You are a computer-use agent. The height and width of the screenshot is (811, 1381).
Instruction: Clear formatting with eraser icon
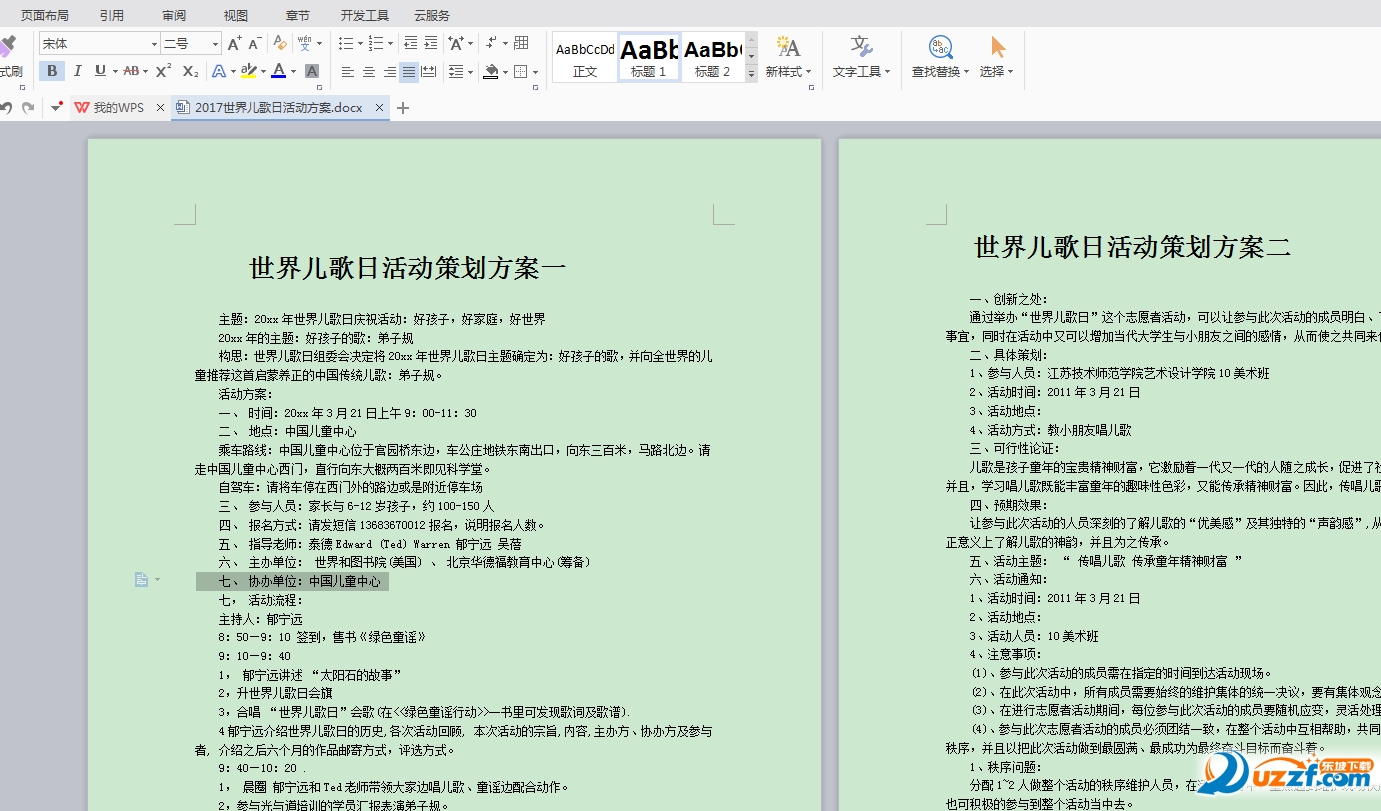[x=280, y=43]
